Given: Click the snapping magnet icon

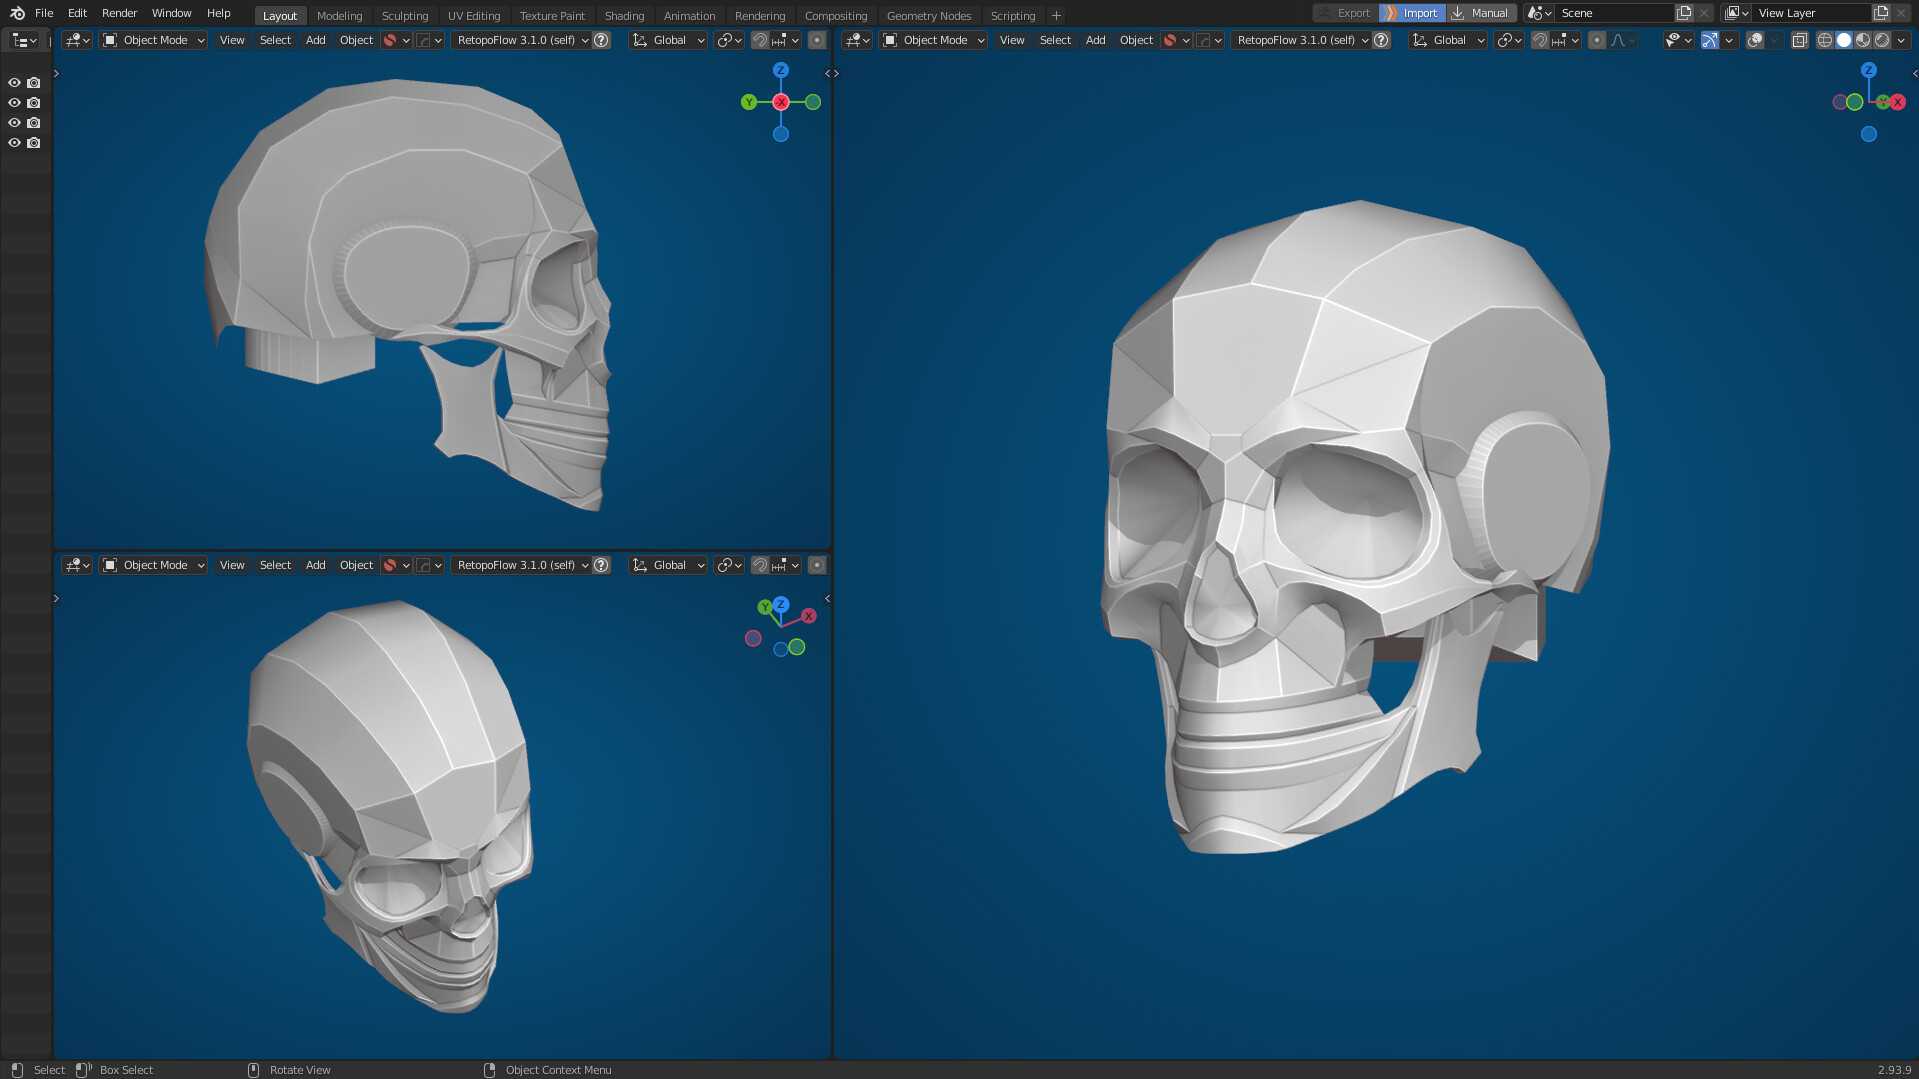Looking at the screenshot, I should [x=1540, y=40].
